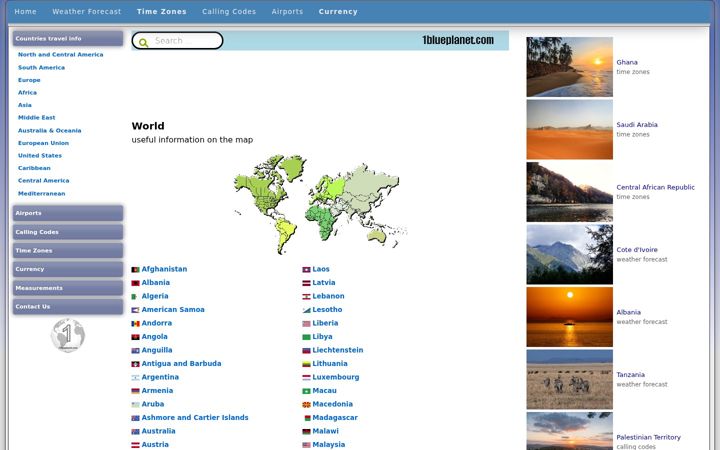Click the 1blueplanet.com logo
Screen dimensions: 720x450
click(458, 40)
